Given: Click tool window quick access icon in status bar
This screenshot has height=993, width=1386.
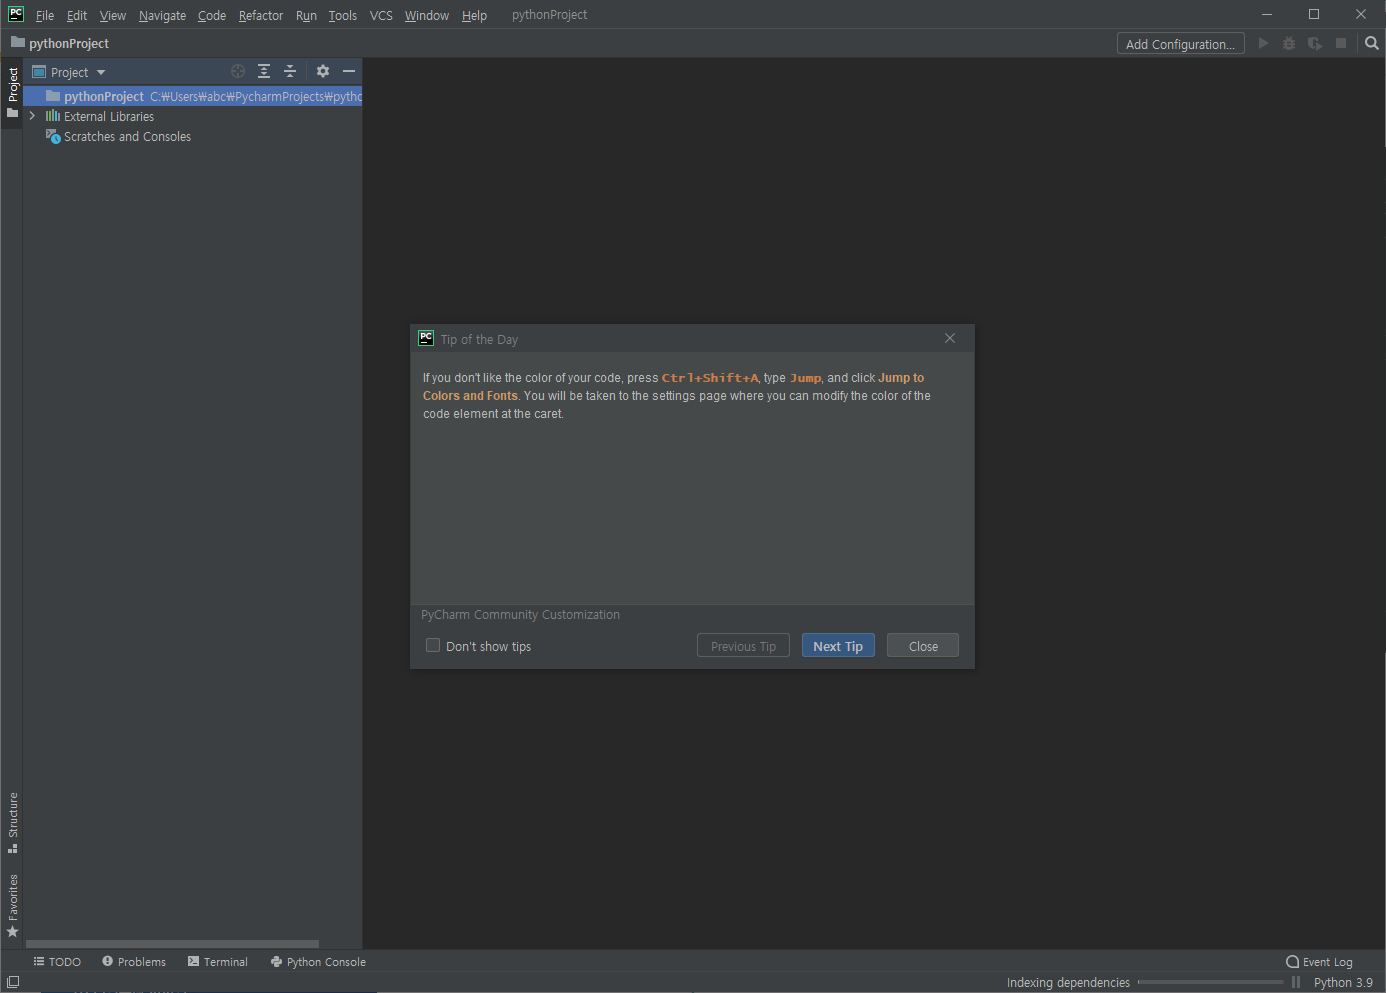Looking at the screenshot, I should (13, 982).
